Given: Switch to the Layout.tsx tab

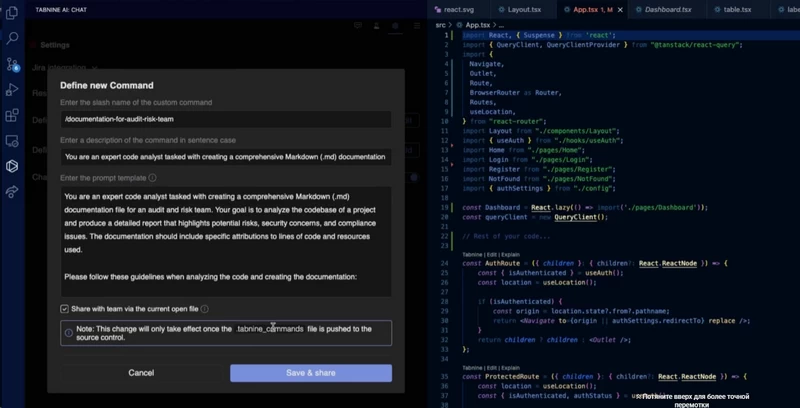Looking at the screenshot, I should 519,10.
